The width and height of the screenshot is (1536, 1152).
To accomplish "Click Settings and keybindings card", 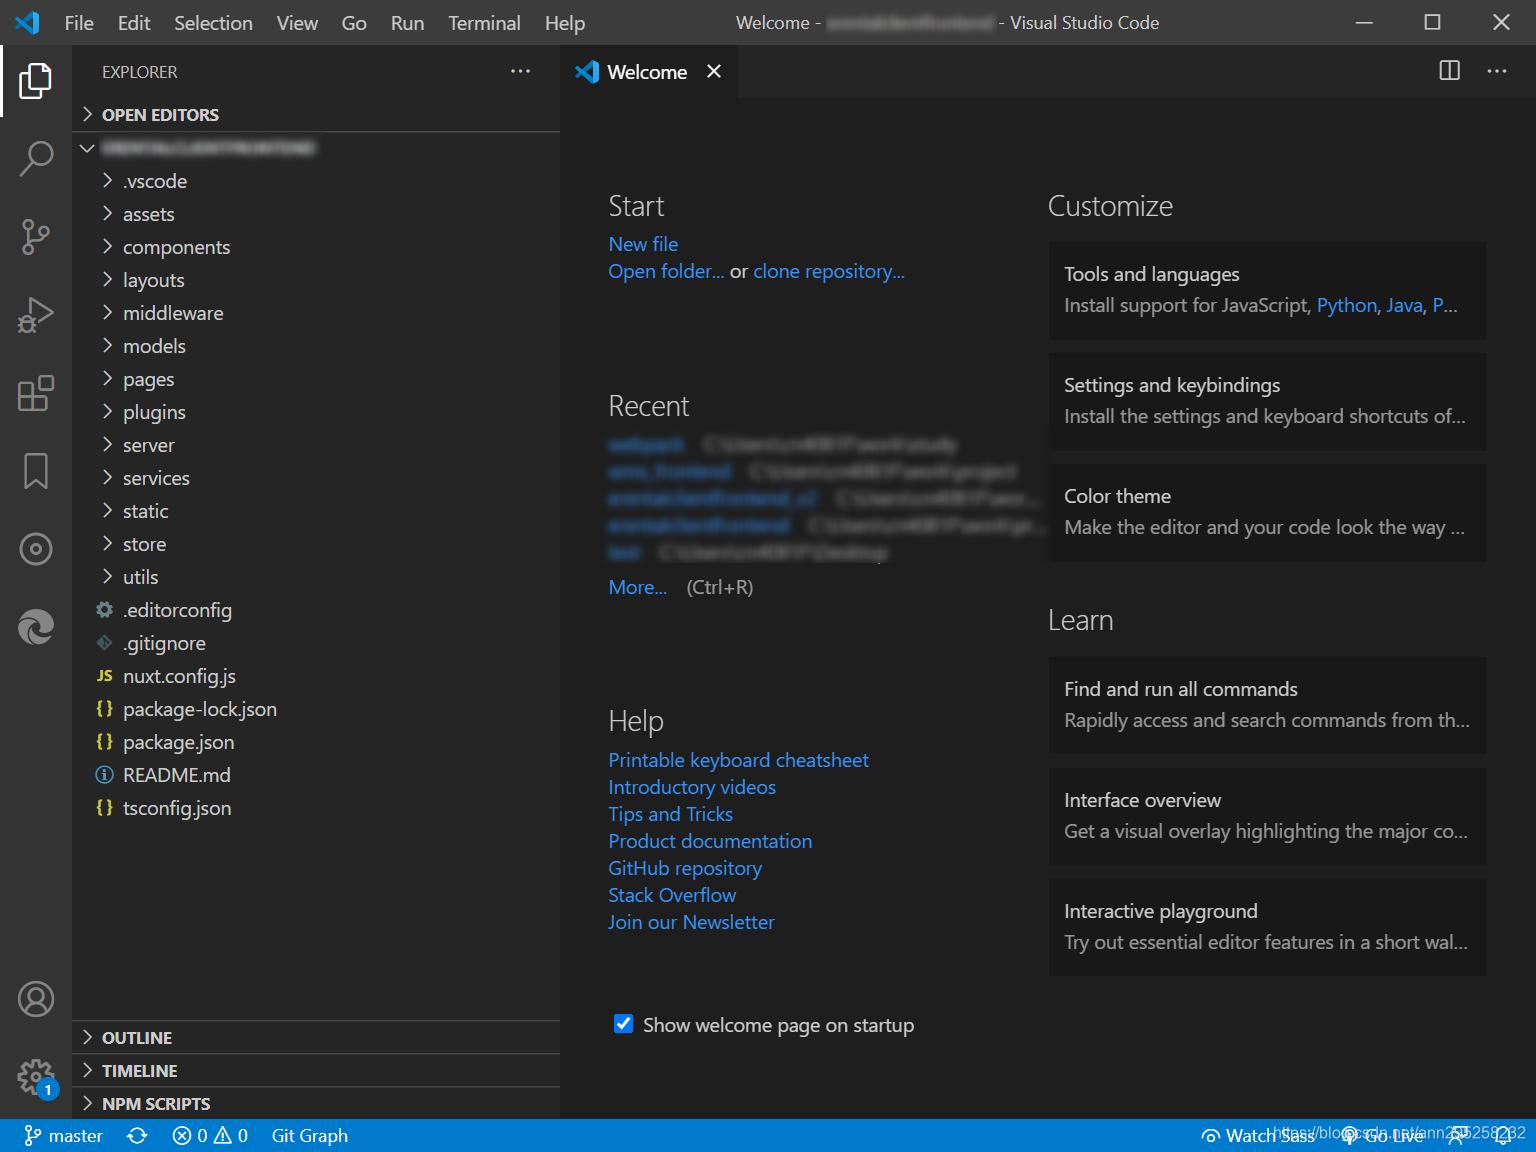I will 1267,401.
